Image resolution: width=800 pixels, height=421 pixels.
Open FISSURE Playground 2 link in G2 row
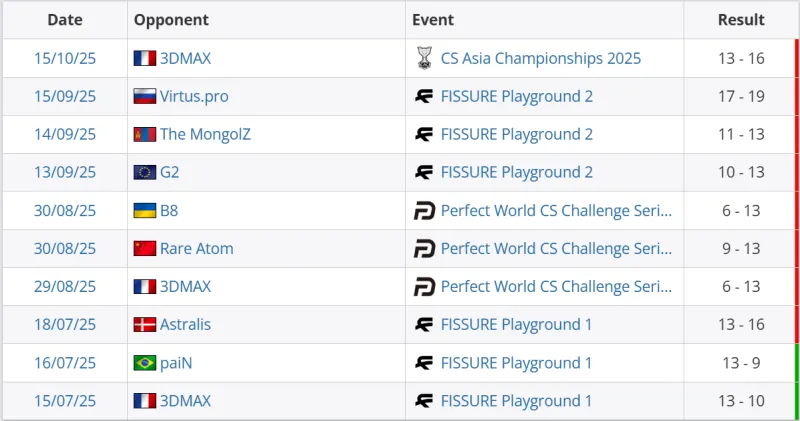pyautogui.click(x=516, y=173)
